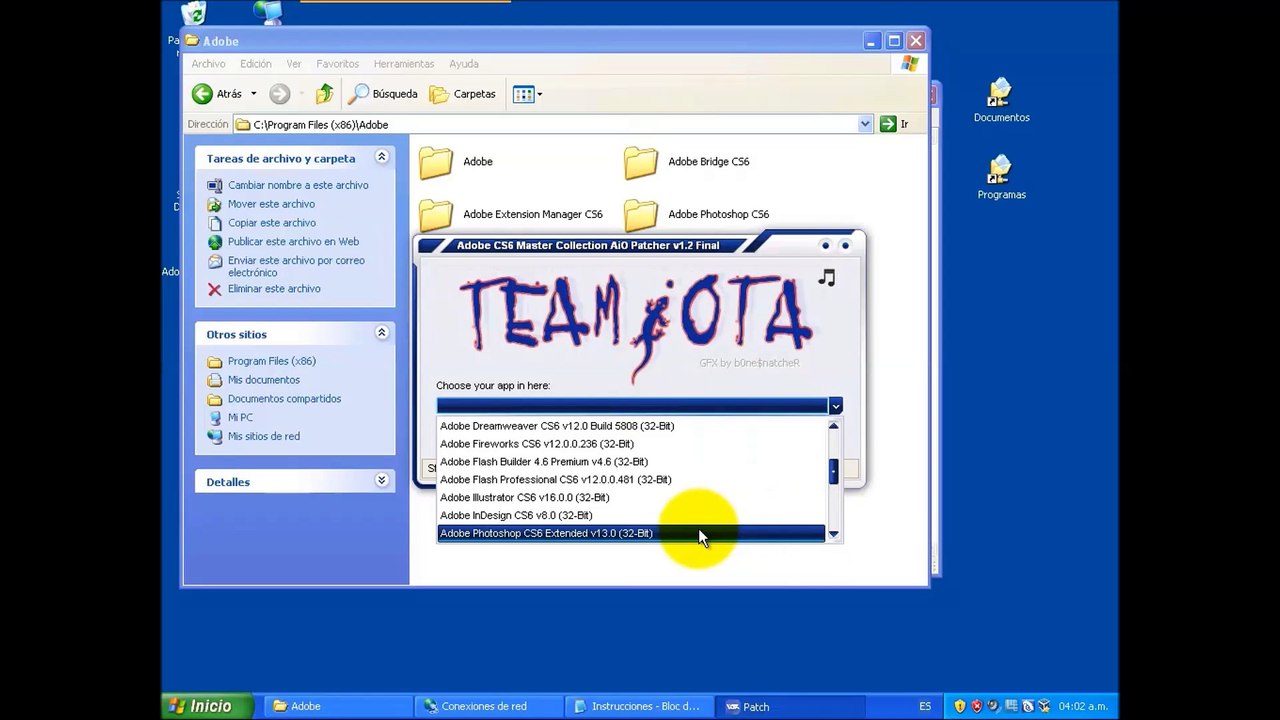This screenshot has height=720, width=1280.
Task: Click the ES language indicator
Action: point(925,706)
